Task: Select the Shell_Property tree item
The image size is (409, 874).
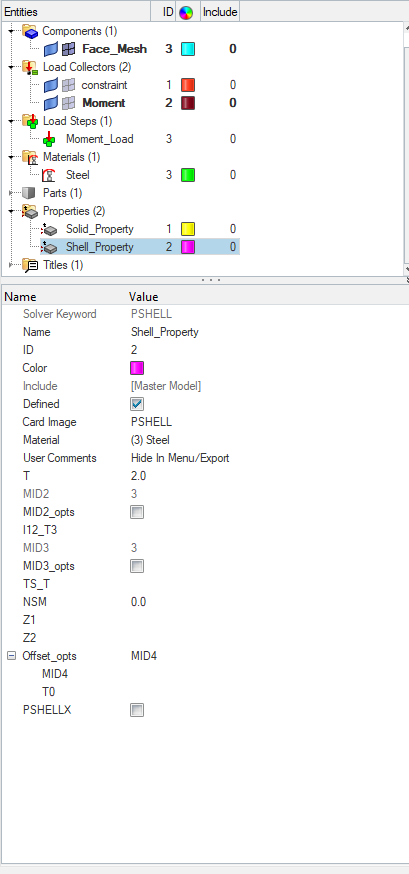Action: [100, 247]
